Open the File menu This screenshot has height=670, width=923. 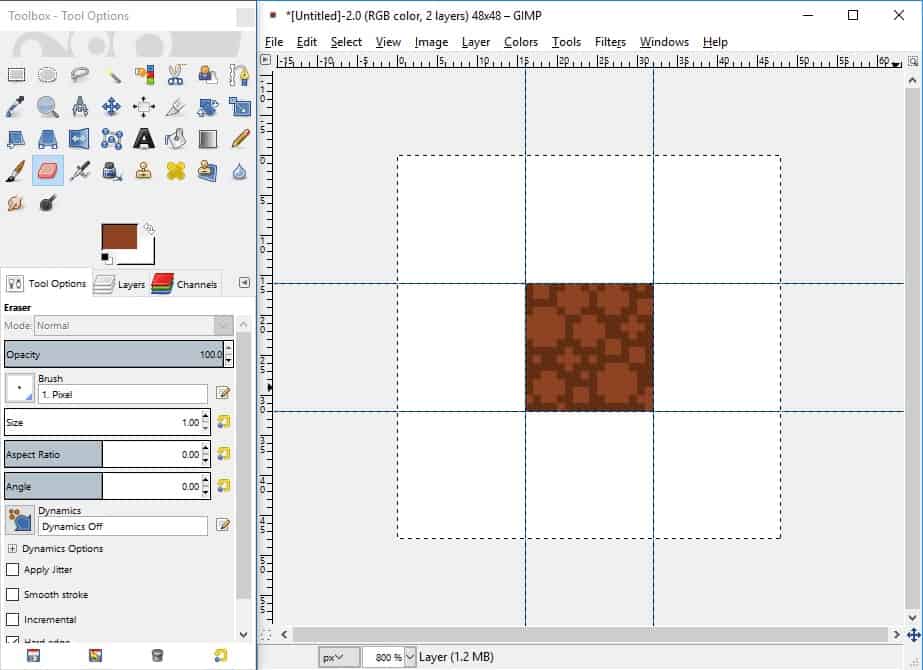tap(274, 42)
